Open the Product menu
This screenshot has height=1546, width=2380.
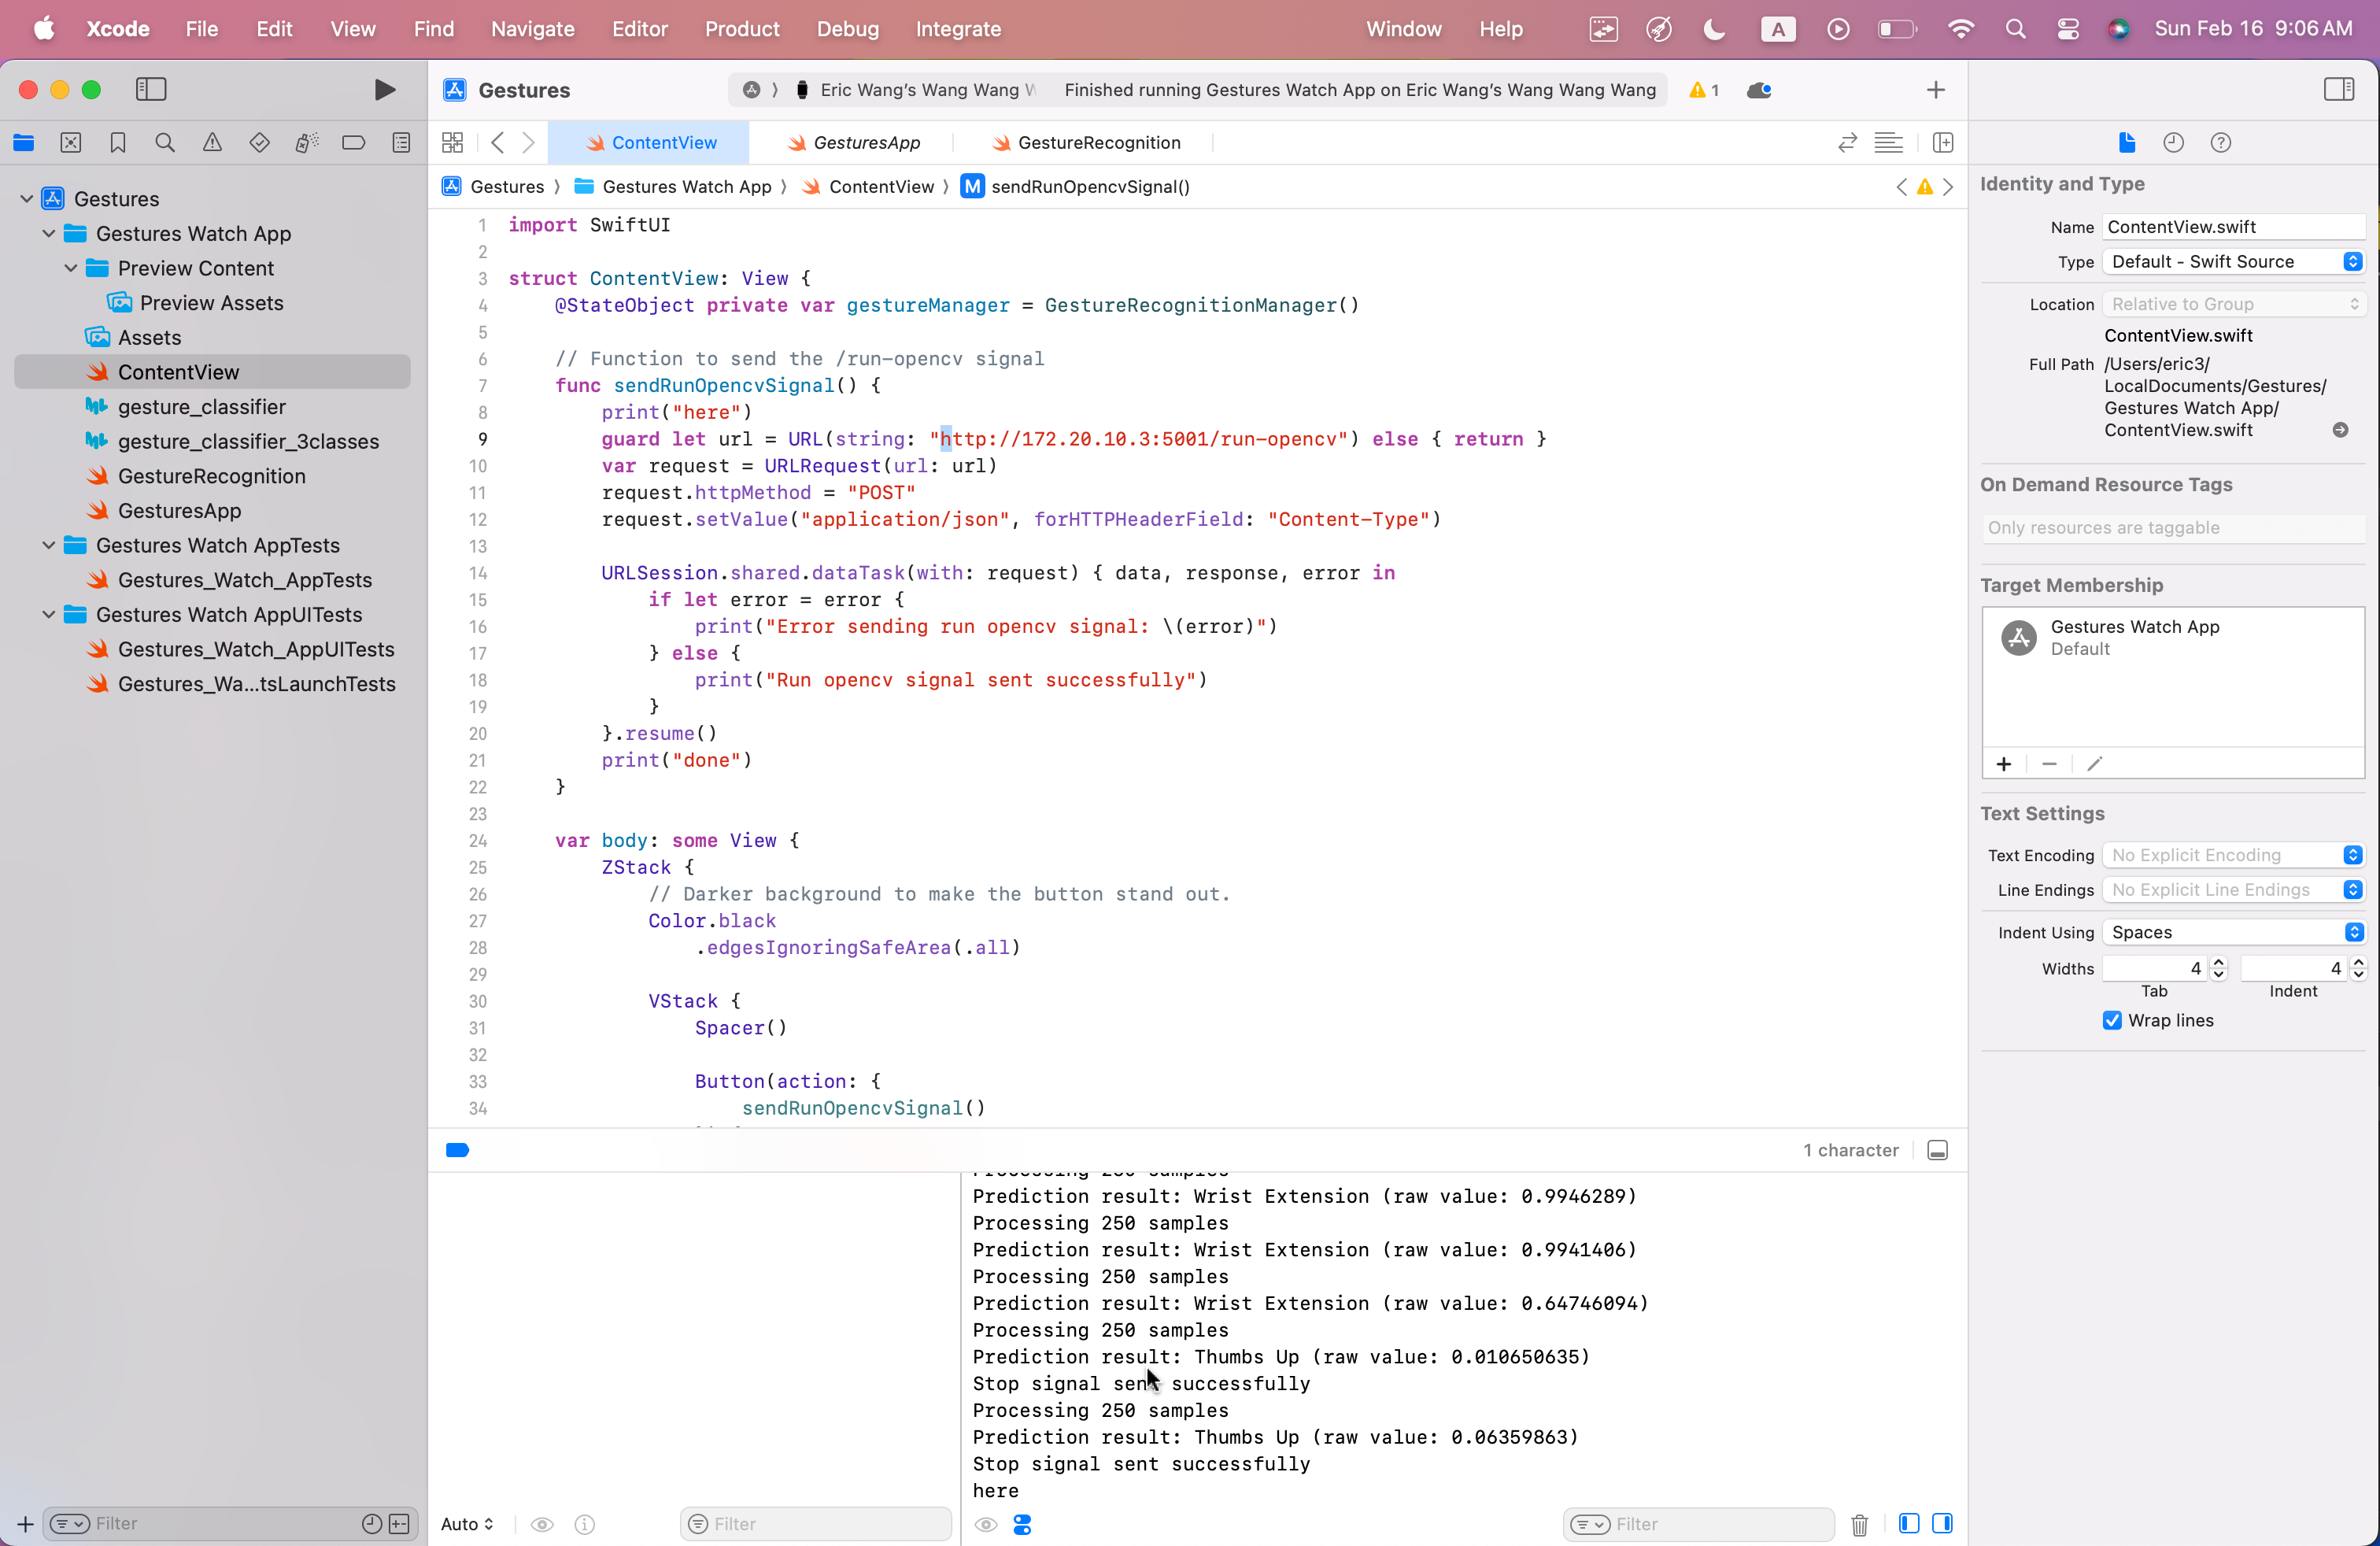(741, 29)
